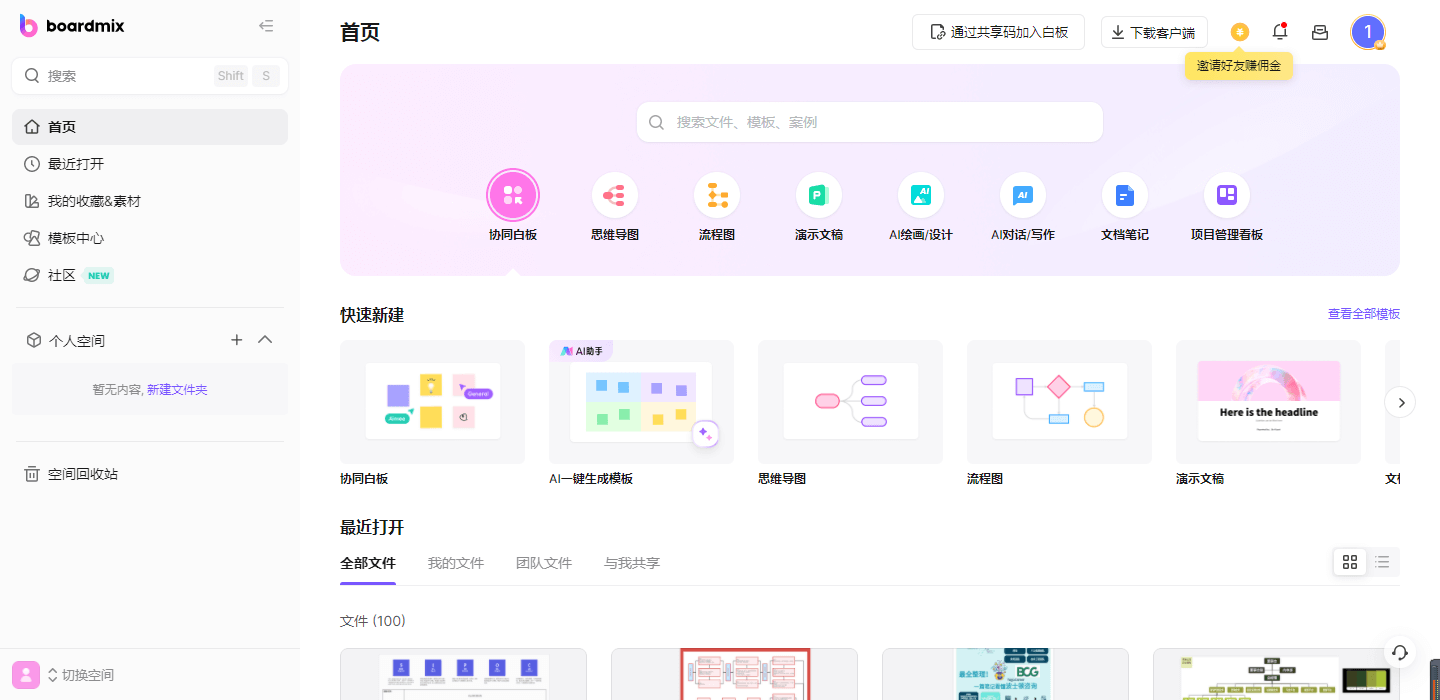The image size is (1440, 700).
Task: Open the first recent file thumbnail
Action: tap(463, 674)
